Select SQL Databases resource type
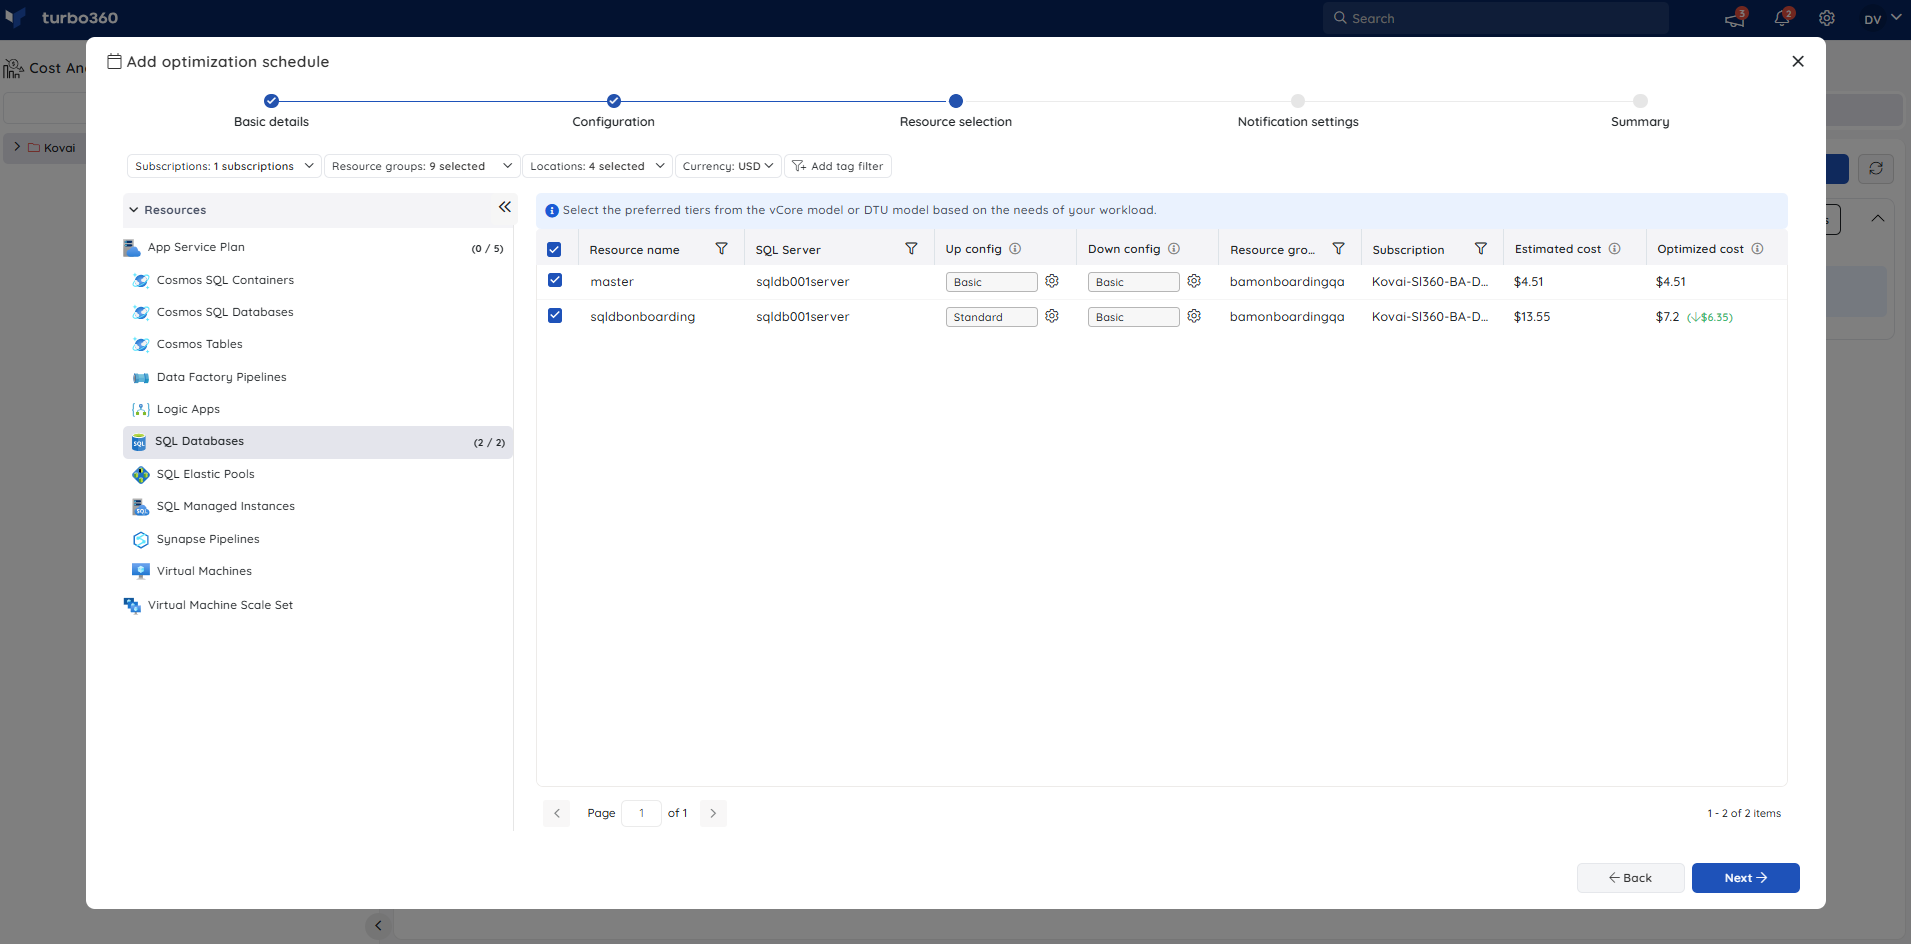Viewport: 1911px width, 944px height. 318,442
